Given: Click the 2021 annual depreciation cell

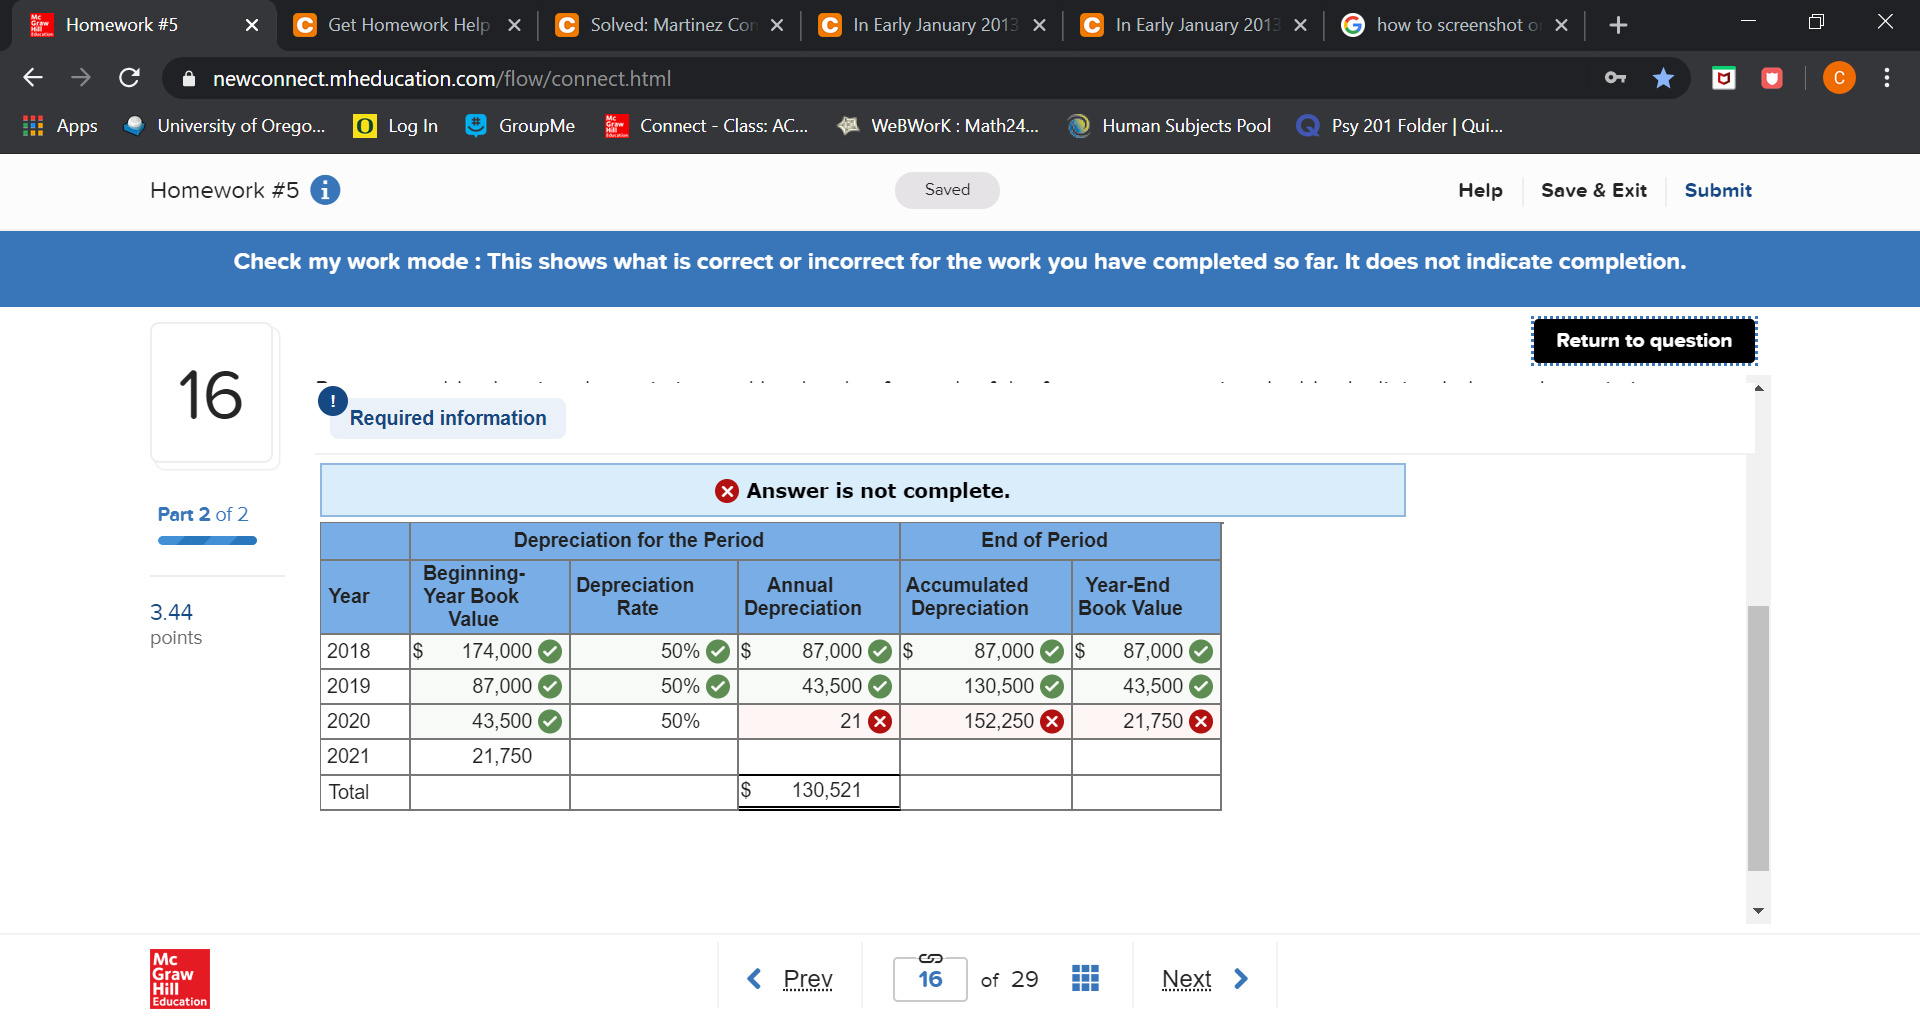Looking at the screenshot, I should 819,757.
